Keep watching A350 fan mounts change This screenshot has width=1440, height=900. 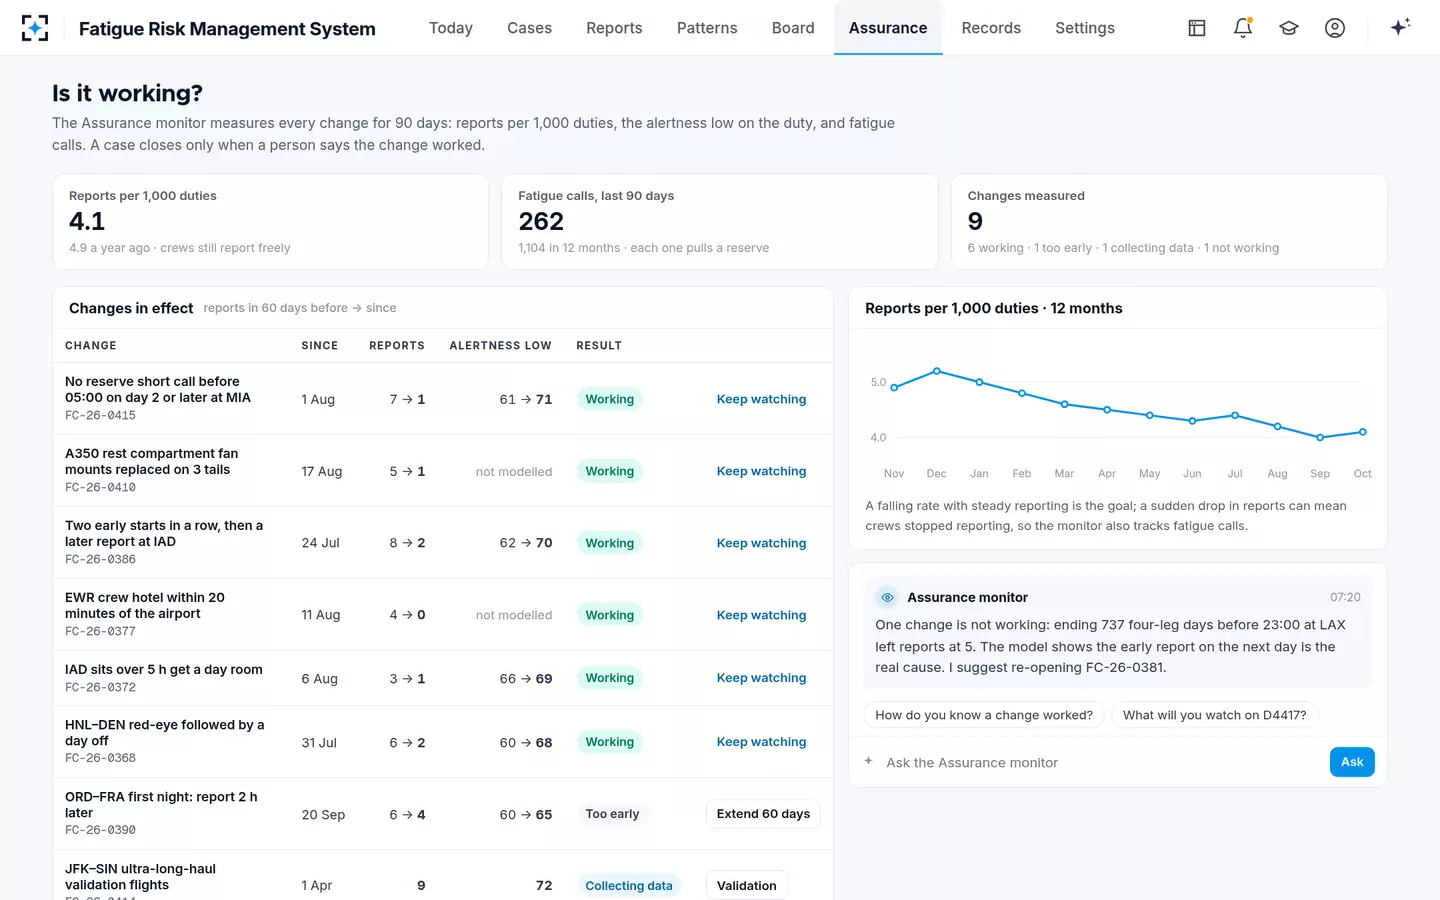click(x=761, y=471)
